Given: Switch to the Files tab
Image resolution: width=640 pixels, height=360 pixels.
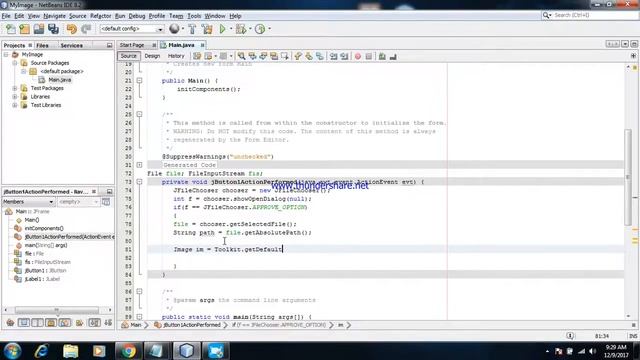Looking at the screenshot, I should coord(42,45).
